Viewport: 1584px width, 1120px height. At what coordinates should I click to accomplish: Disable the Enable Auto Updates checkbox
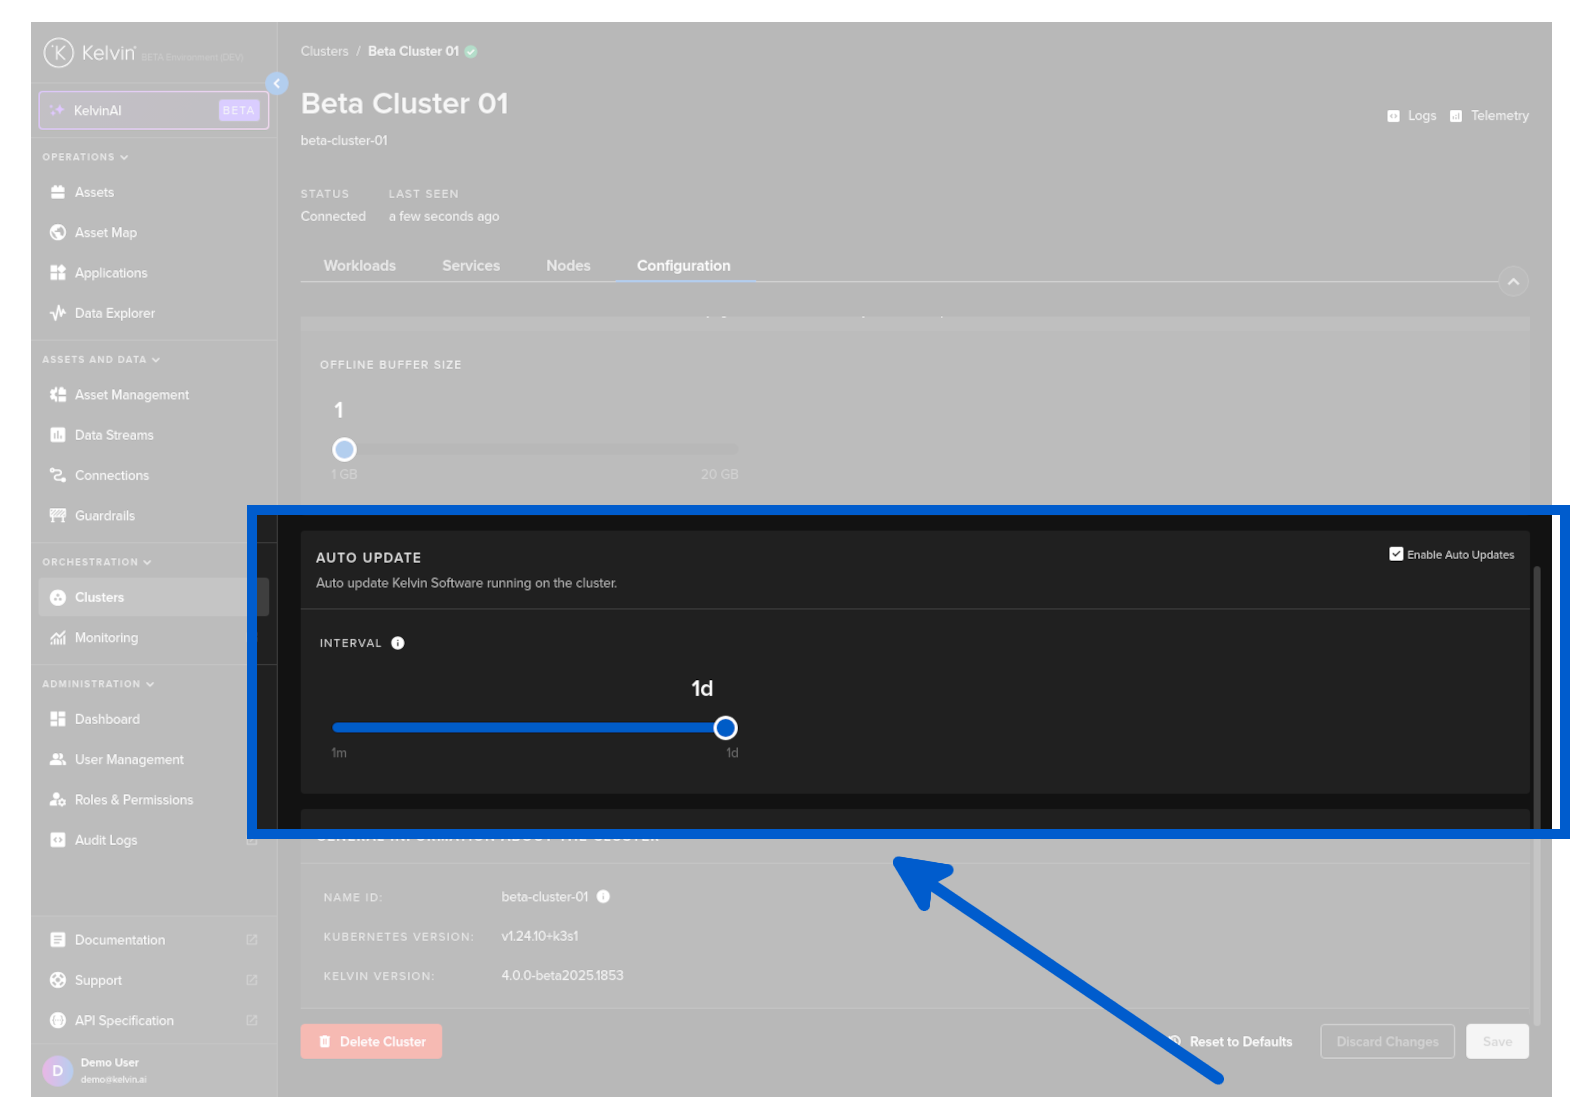pos(1396,554)
